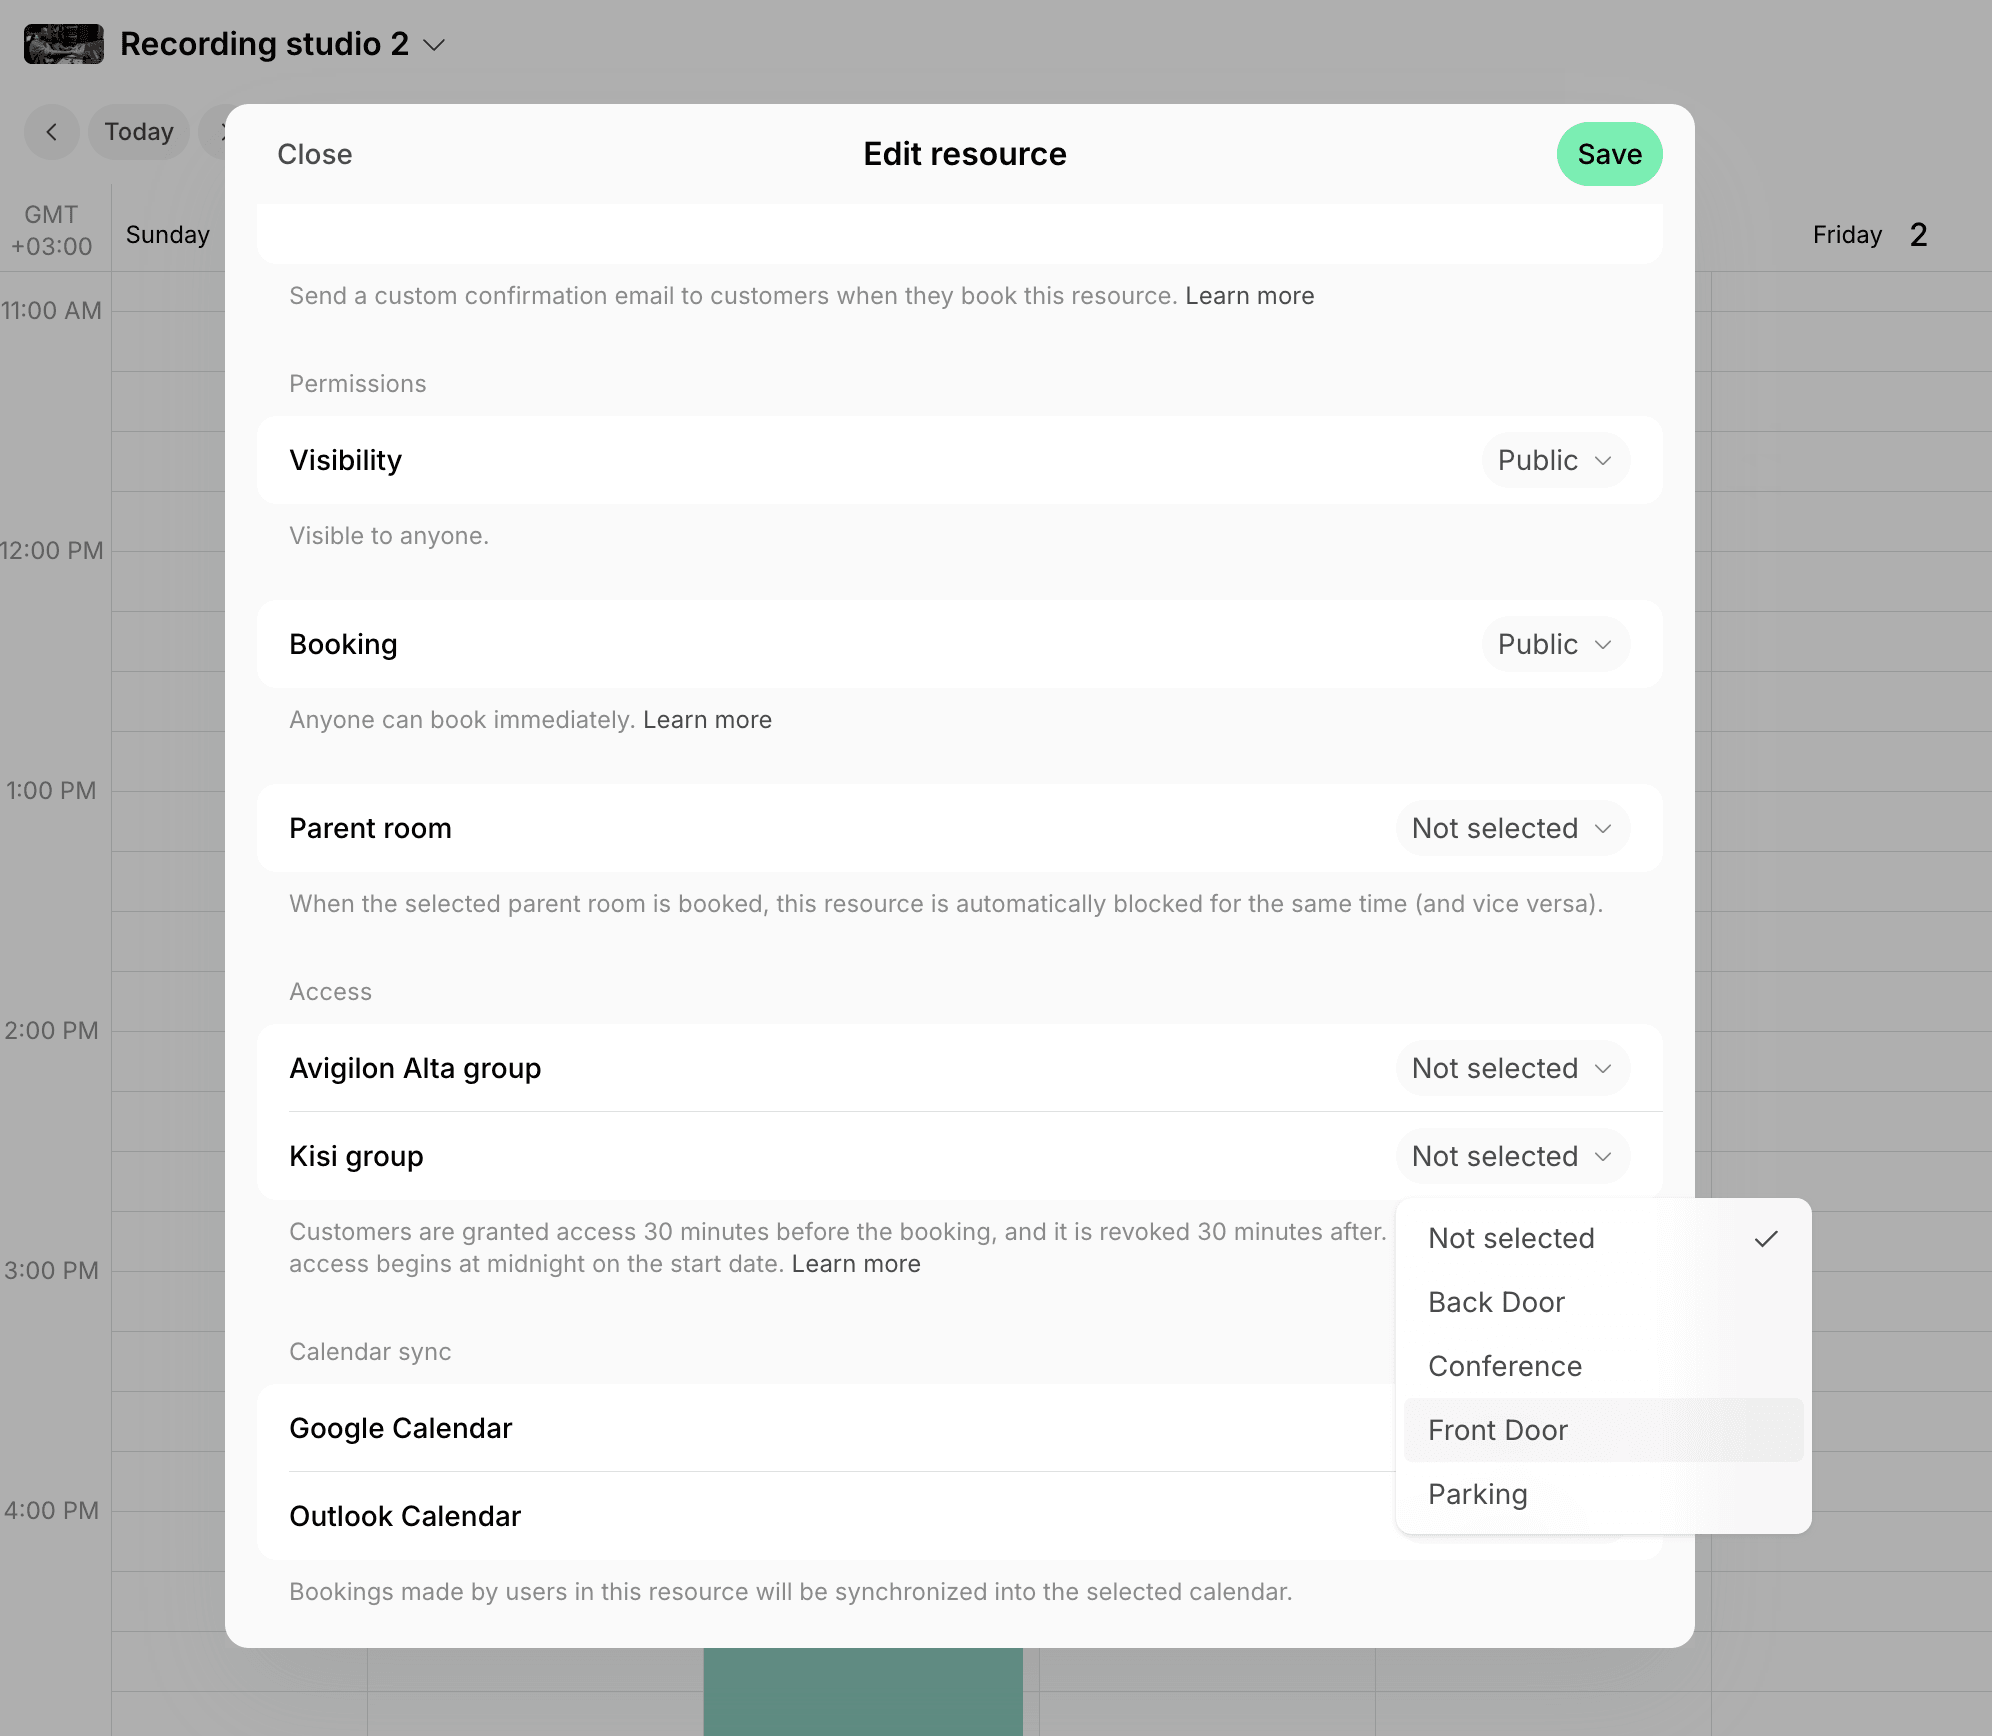Click the Recording studio 2 thumbnail image
1992x1736 pixels.
(x=63, y=44)
